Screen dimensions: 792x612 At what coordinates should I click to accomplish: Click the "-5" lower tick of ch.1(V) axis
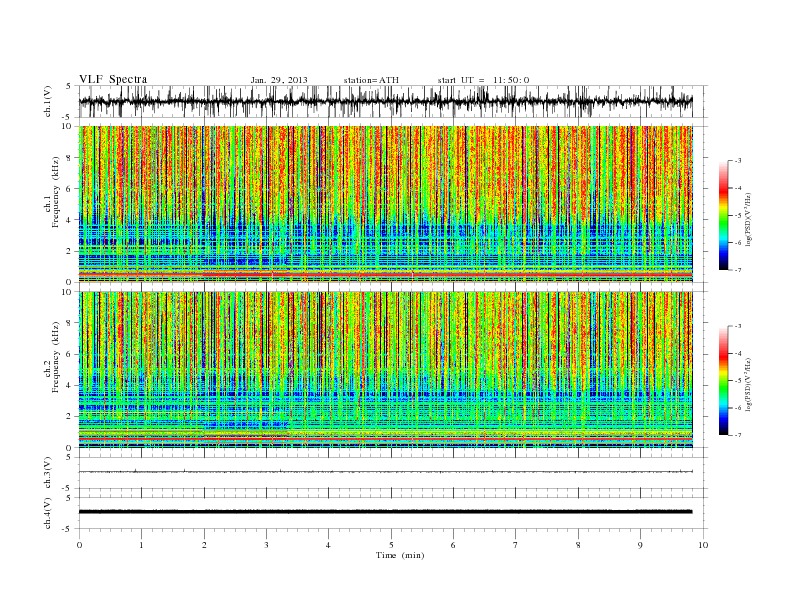pyautogui.click(x=68, y=118)
